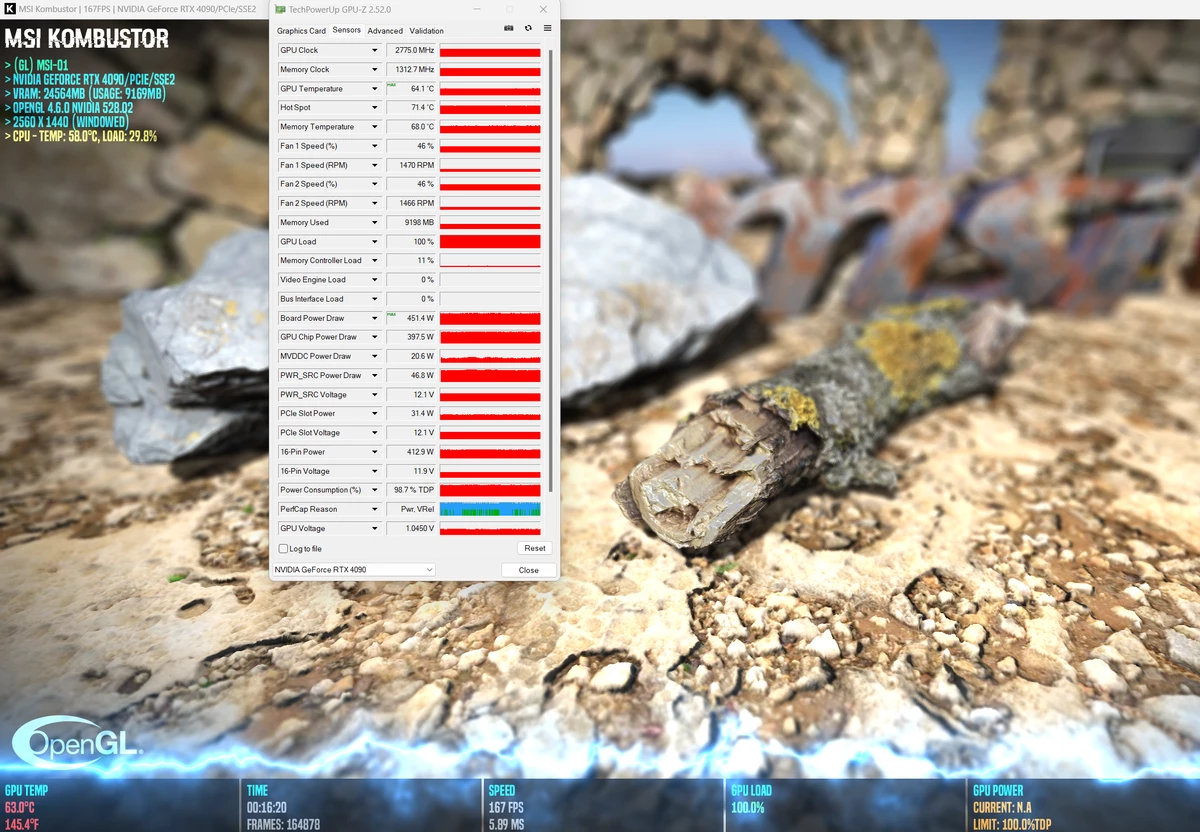Expand the Bus Interface Load dropdown
The width and height of the screenshot is (1200, 832).
pos(375,299)
